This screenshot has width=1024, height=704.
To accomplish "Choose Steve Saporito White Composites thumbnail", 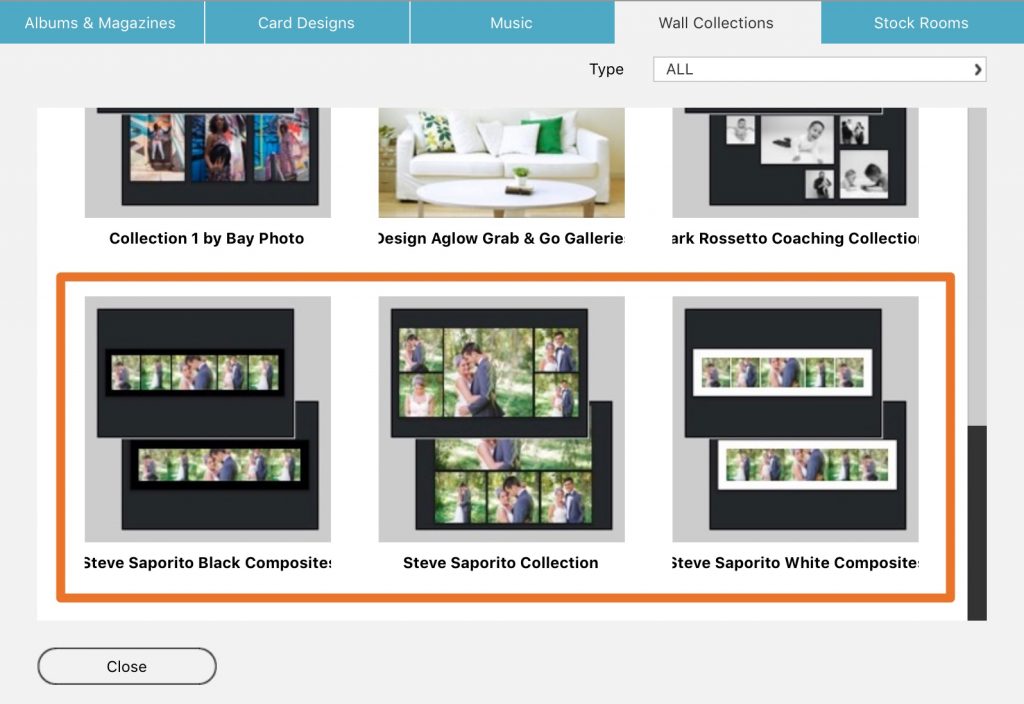I will point(795,419).
